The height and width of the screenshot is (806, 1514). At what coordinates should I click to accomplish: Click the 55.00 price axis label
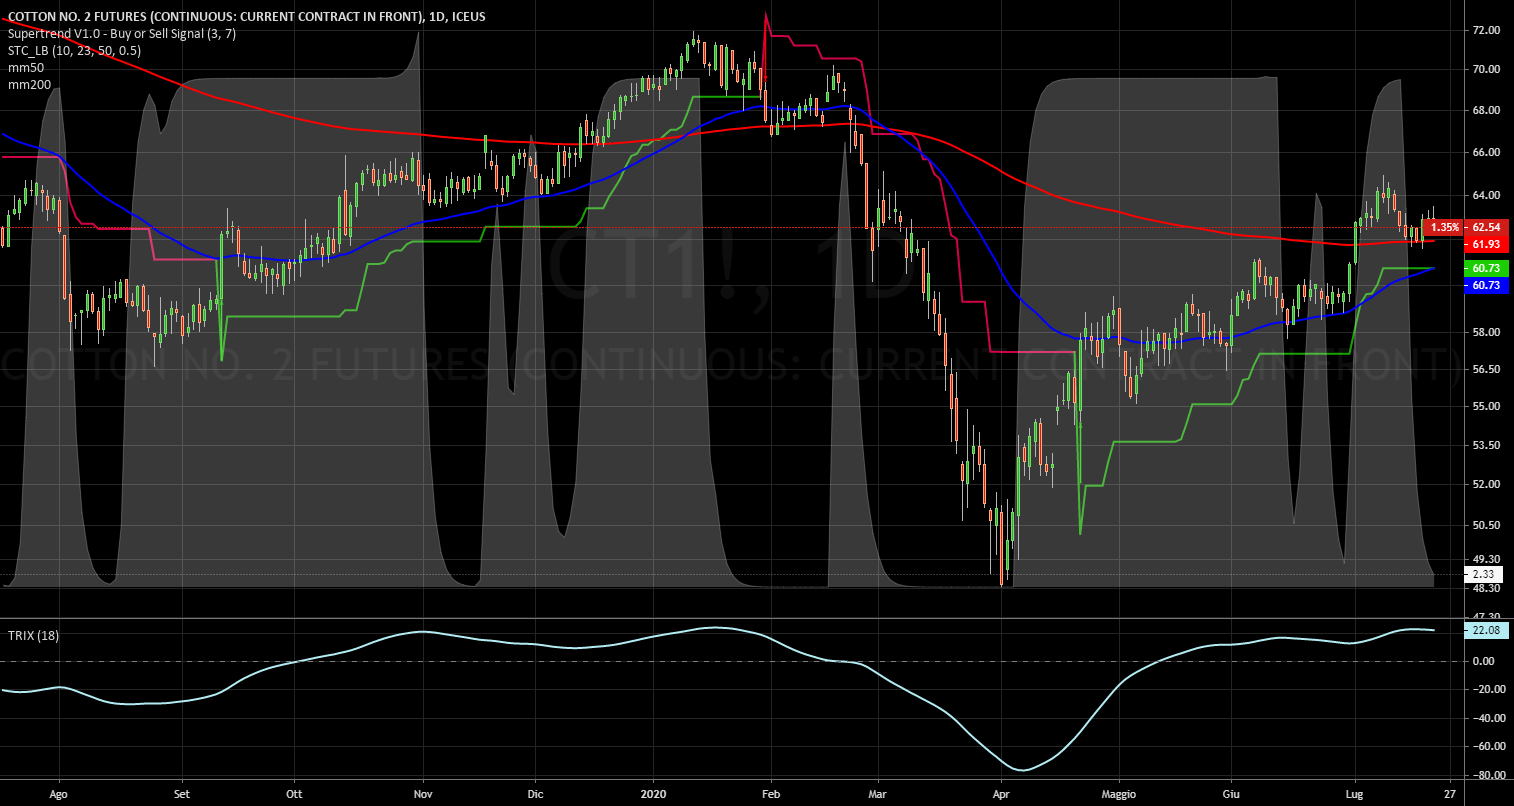[x=1486, y=406]
